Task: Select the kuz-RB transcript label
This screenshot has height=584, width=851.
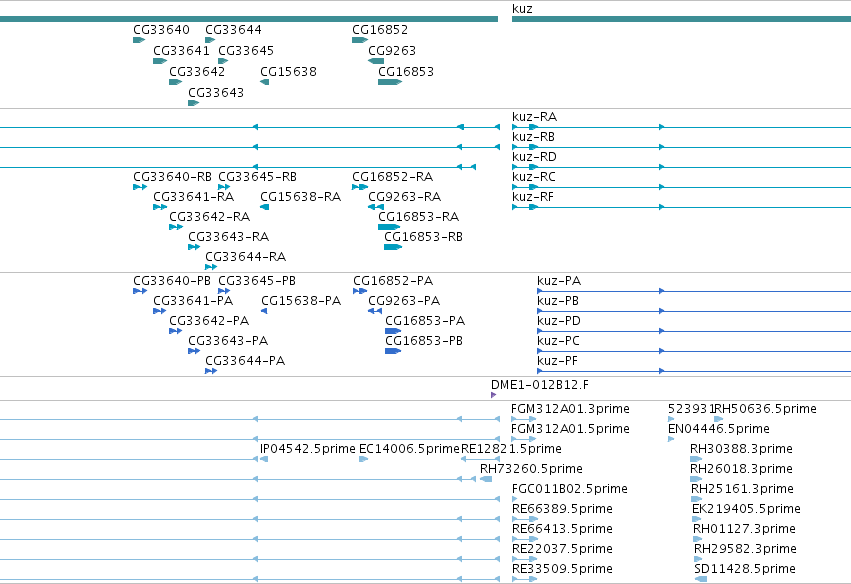Action: 534,137
